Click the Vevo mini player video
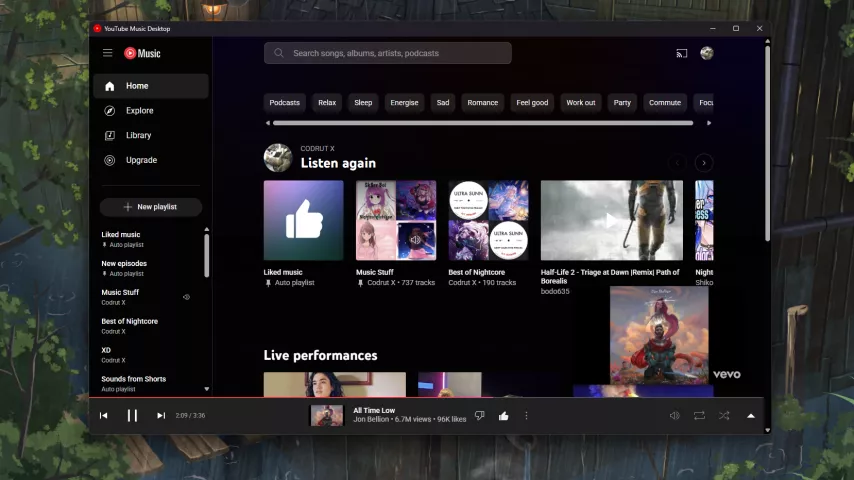The width and height of the screenshot is (854, 480). tap(659, 335)
